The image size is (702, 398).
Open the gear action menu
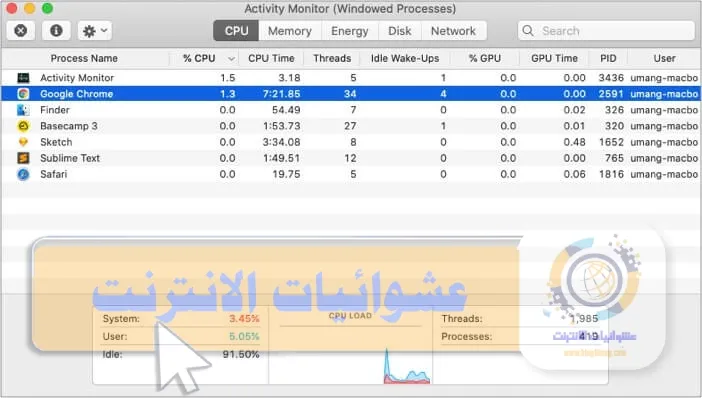95,31
